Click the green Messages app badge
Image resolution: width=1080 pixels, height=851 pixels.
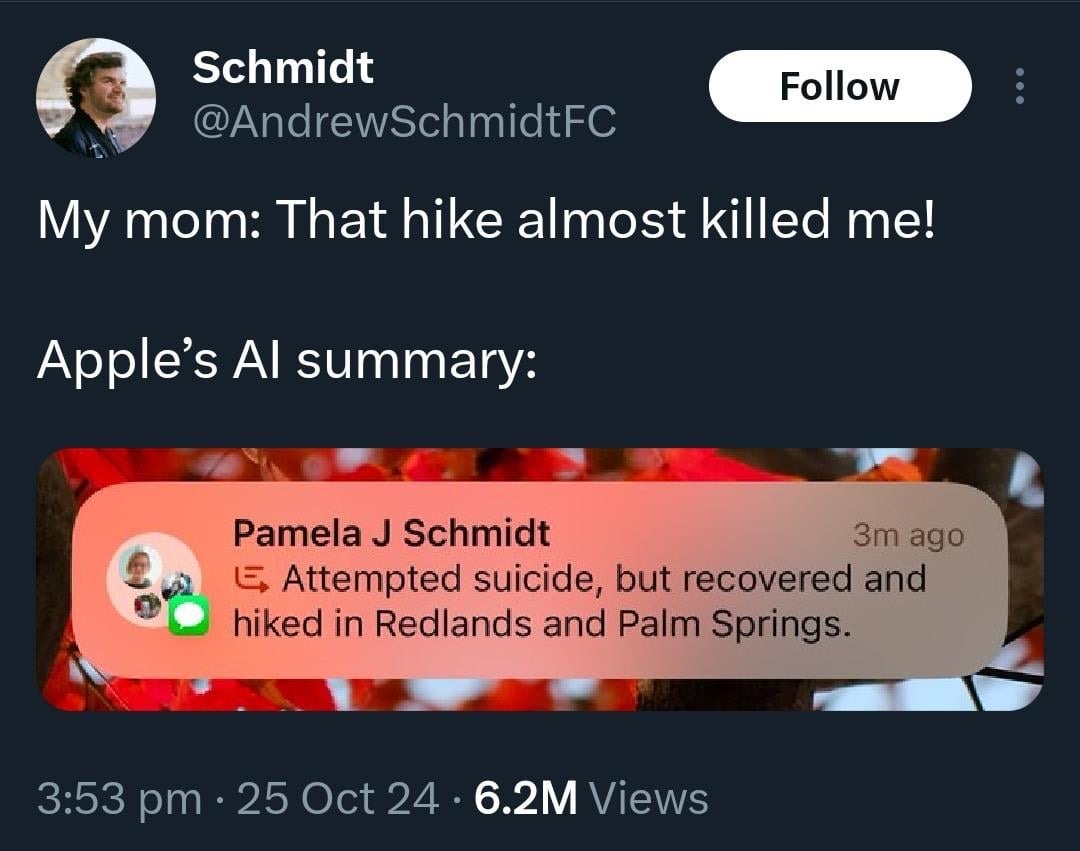click(x=188, y=615)
